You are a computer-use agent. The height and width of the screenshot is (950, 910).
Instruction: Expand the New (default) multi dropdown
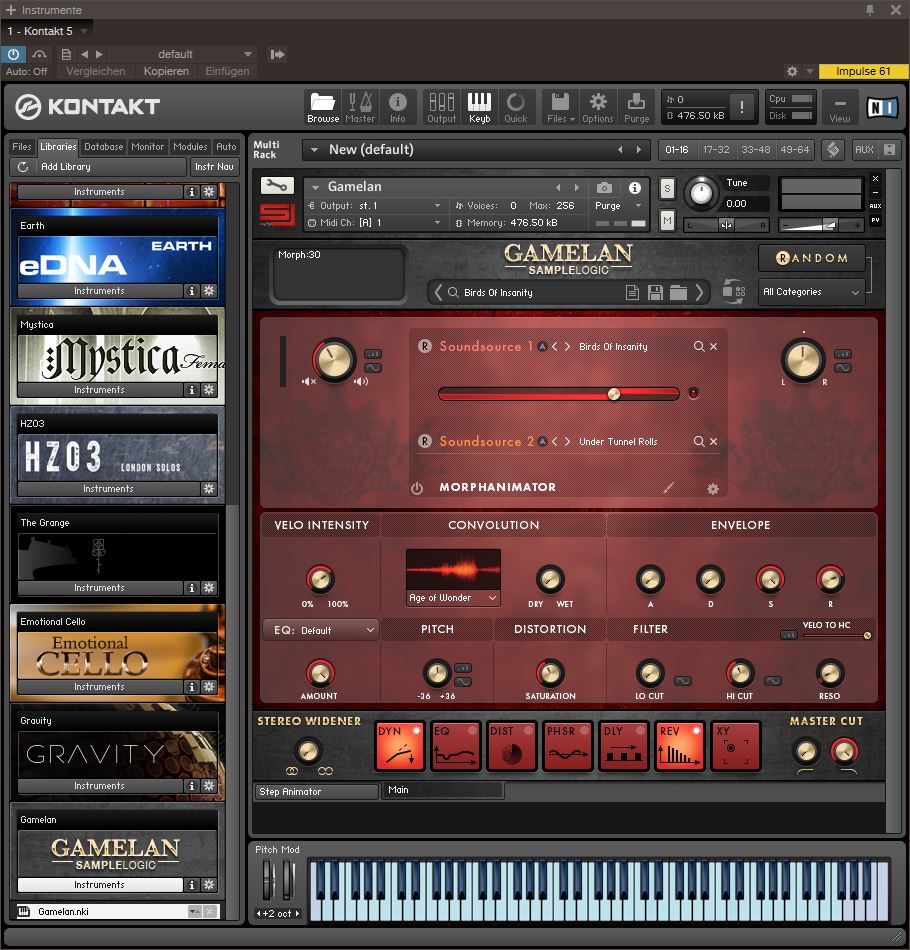314,150
